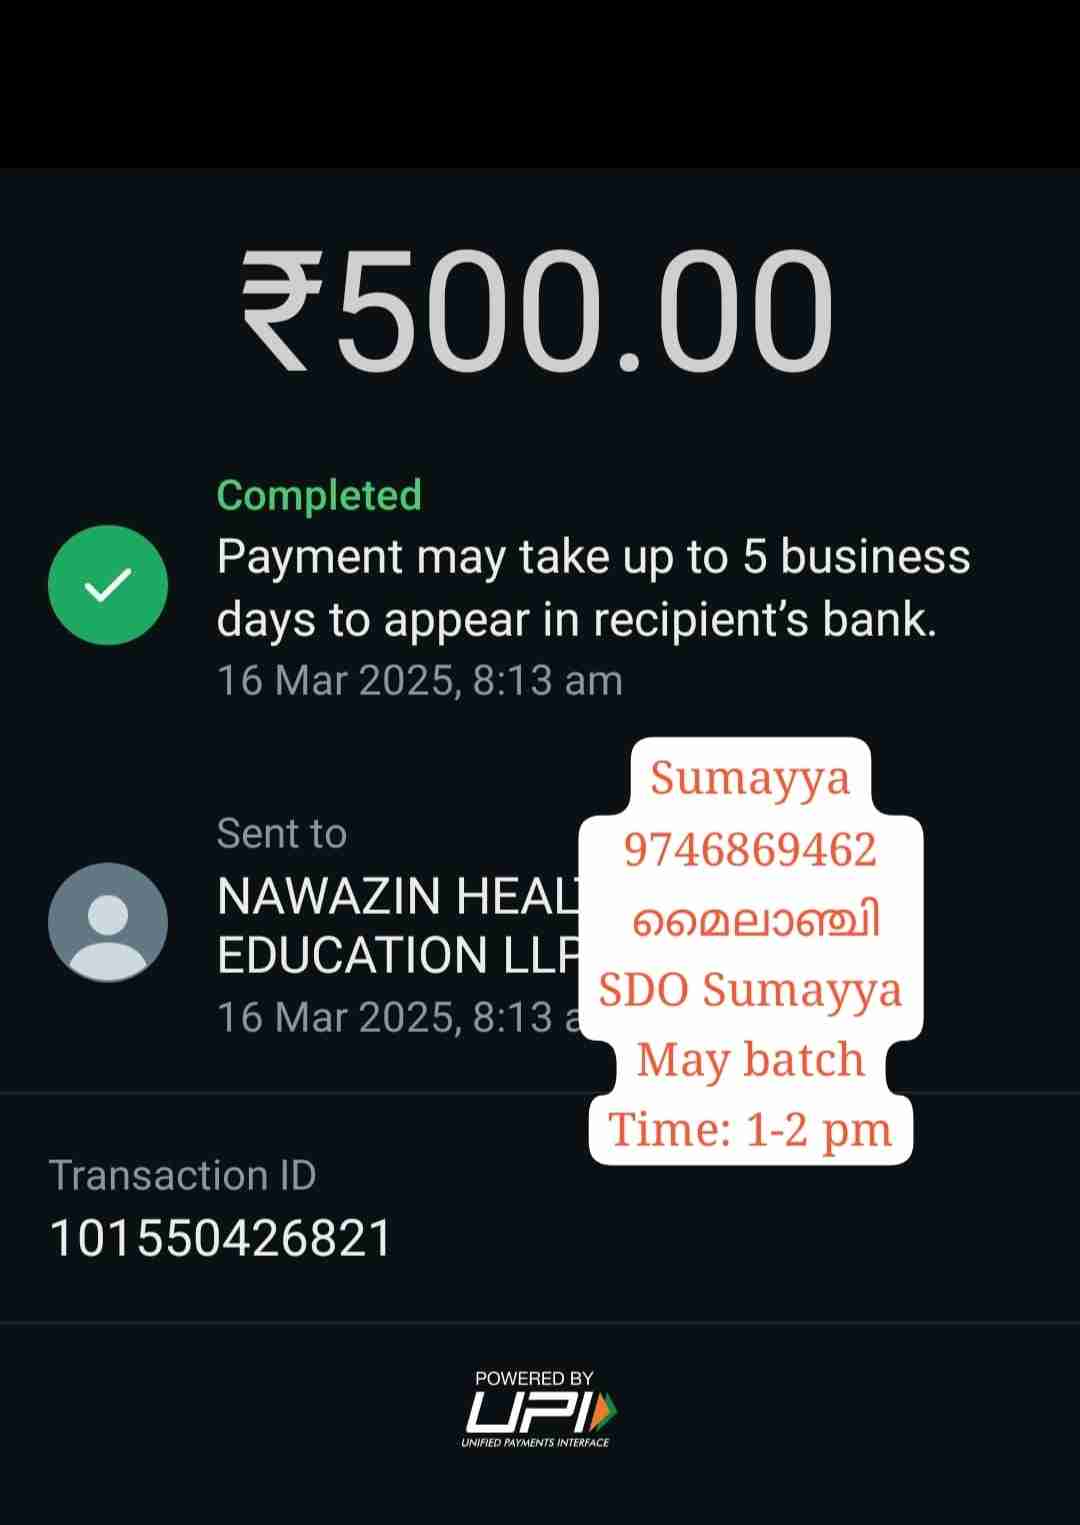The width and height of the screenshot is (1080, 1525).
Task: Open the recipient profile avatar icon
Action: [x=108, y=922]
